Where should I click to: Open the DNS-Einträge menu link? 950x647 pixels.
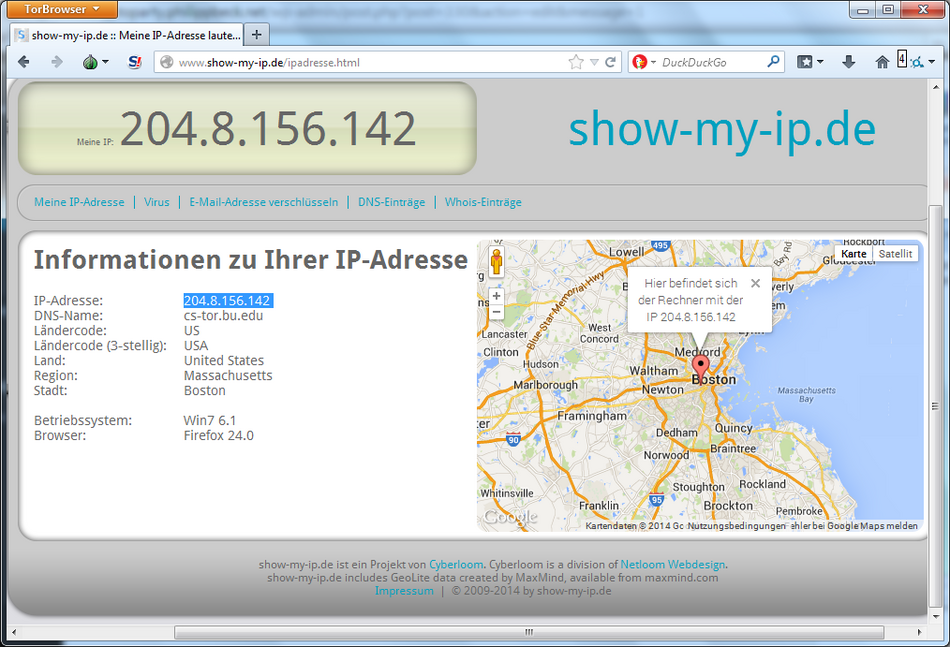click(x=391, y=202)
